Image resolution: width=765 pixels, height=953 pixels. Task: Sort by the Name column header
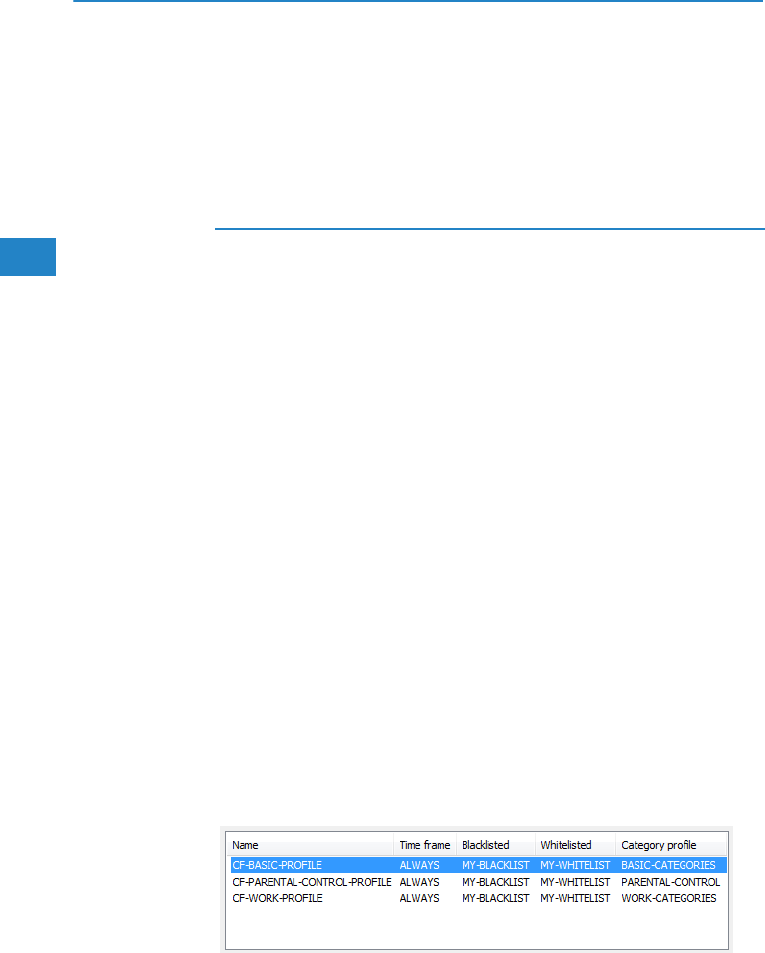coord(310,845)
